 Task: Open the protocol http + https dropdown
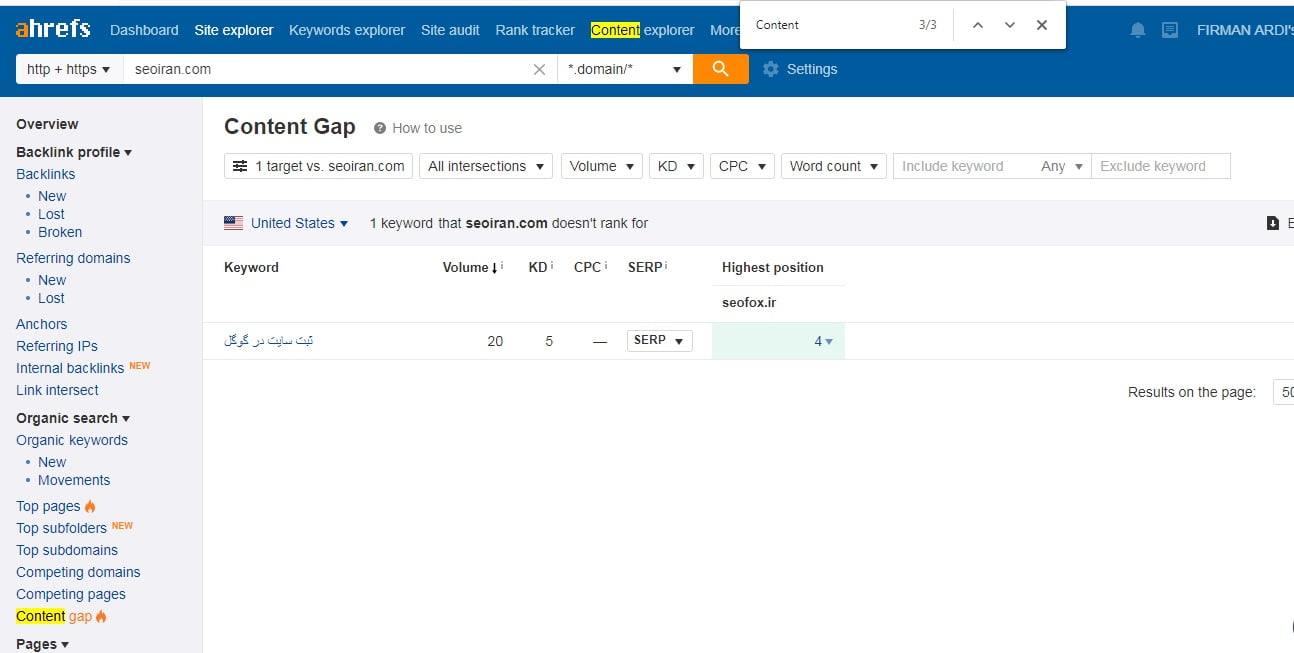69,69
